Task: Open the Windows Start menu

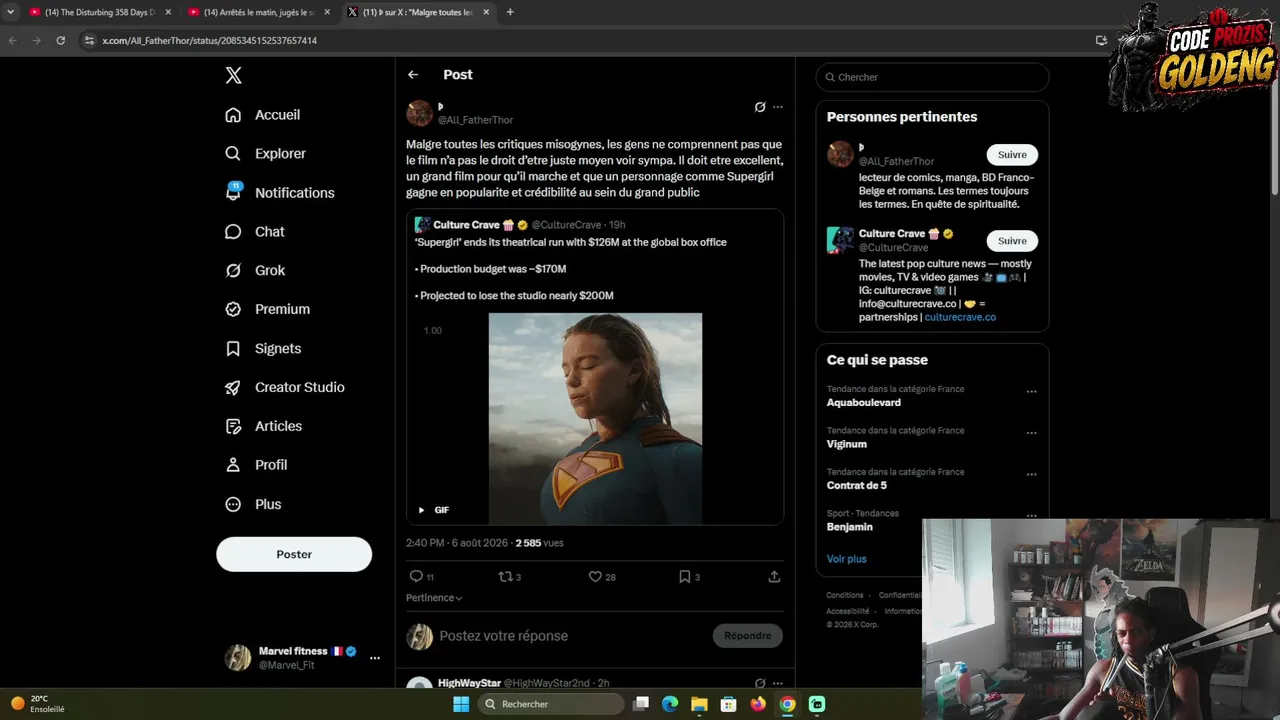Action: point(461,704)
